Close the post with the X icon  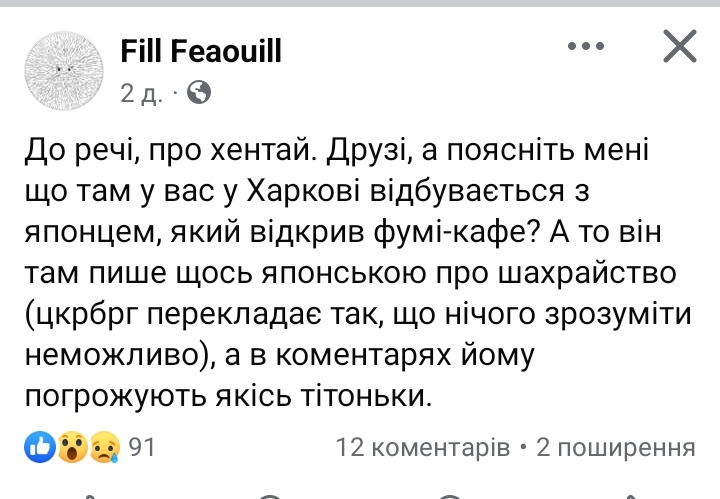pos(680,47)
